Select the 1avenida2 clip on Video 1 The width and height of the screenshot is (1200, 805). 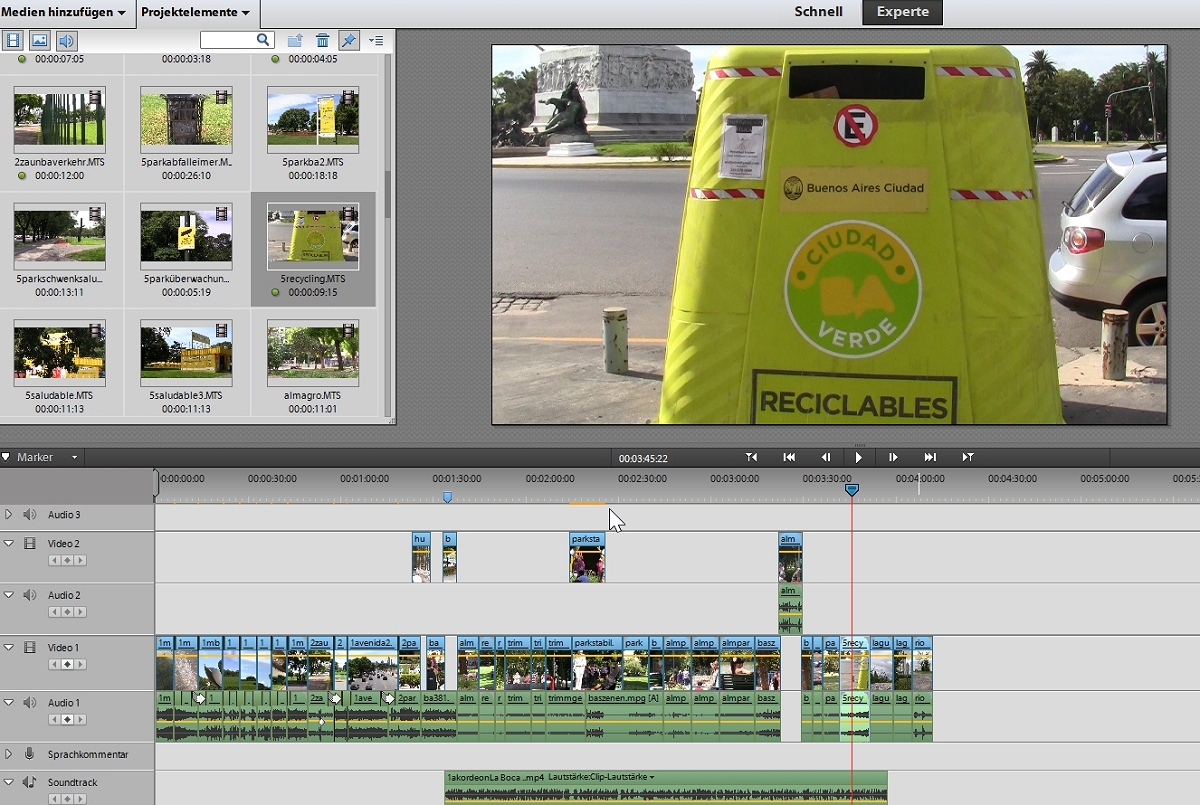pyautogui.click(x=372, y=663)
